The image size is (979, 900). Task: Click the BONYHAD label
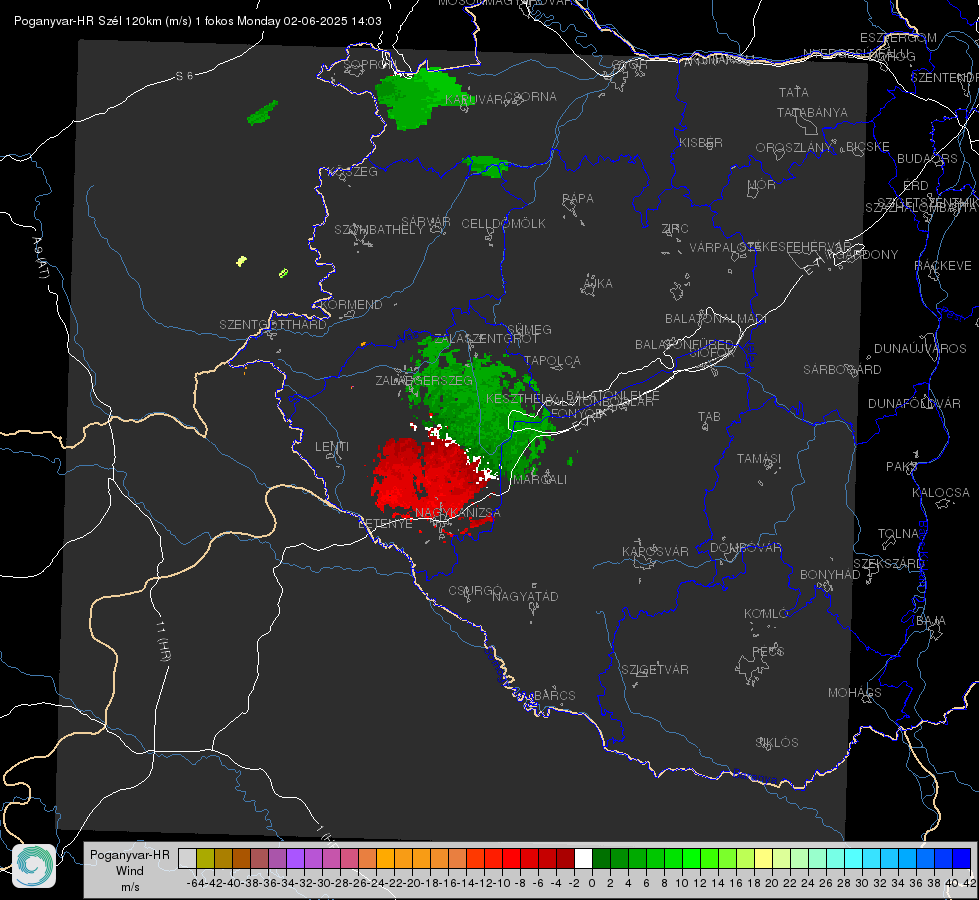coord(830,575)
